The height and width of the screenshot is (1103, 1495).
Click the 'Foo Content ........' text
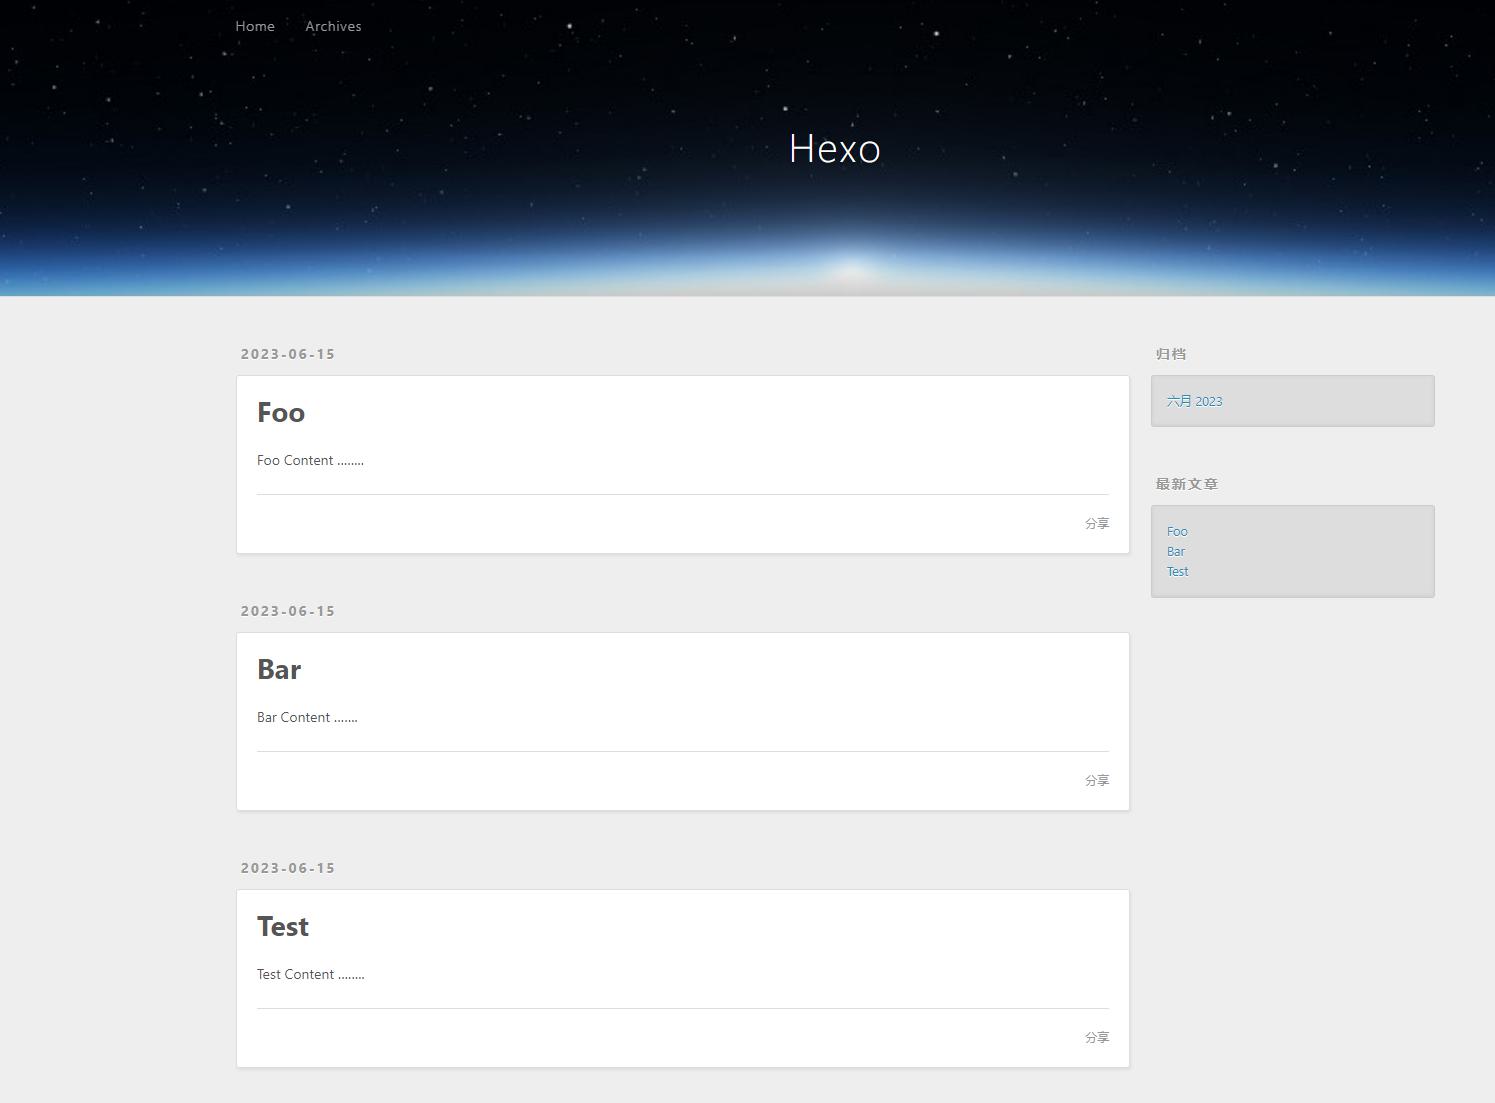[x=310, y=460]
